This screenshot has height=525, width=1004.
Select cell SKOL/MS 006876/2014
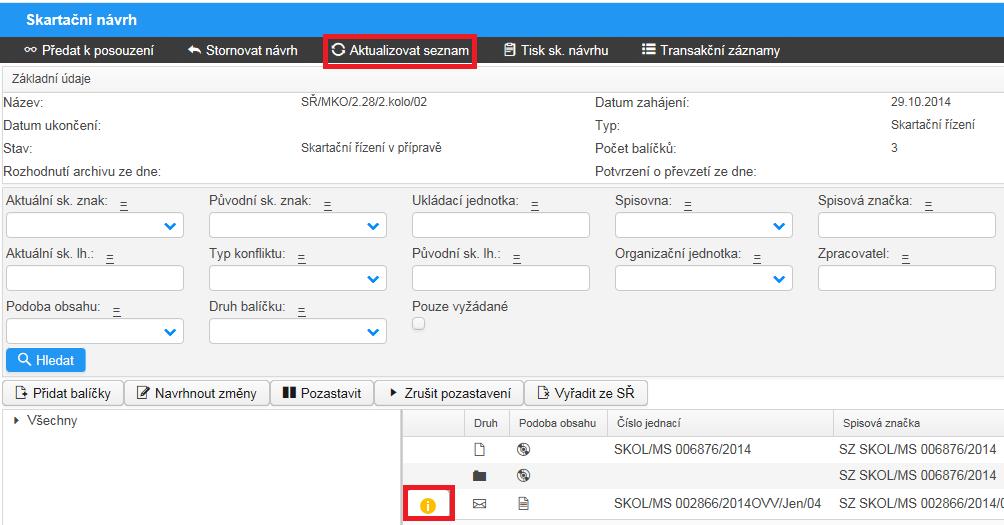pyautogui.click(x=682, y=449)
